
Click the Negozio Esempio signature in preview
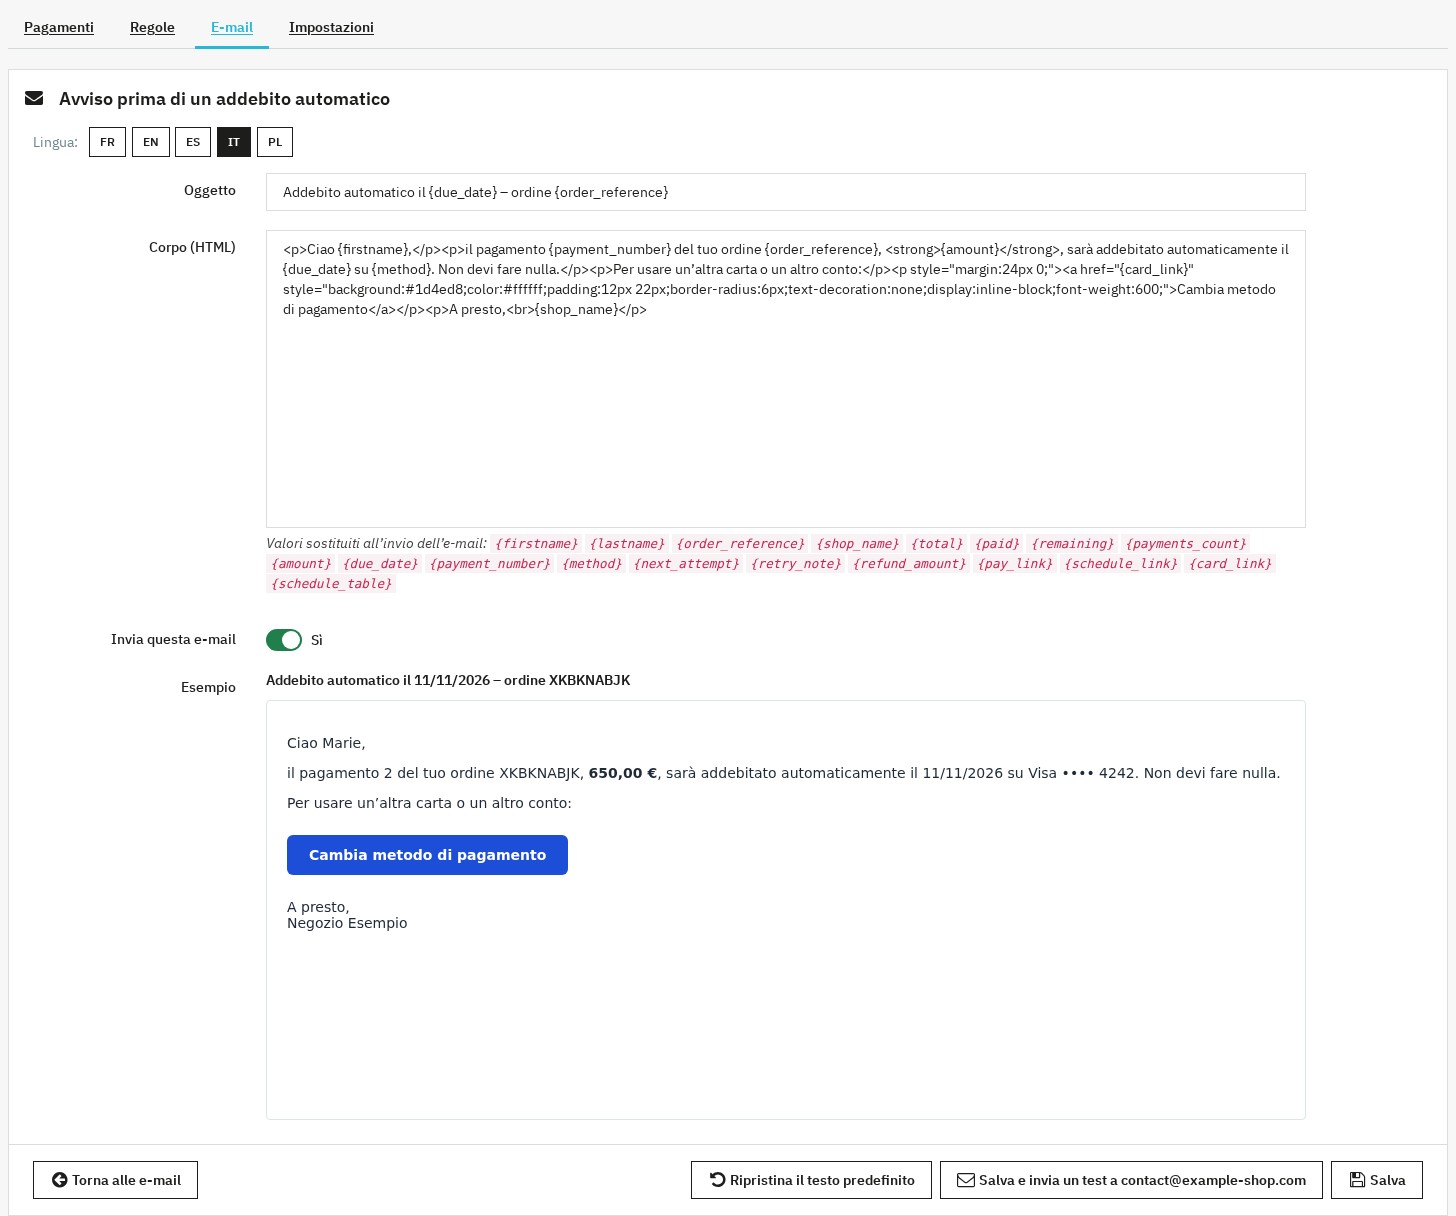tap(347, 923)
